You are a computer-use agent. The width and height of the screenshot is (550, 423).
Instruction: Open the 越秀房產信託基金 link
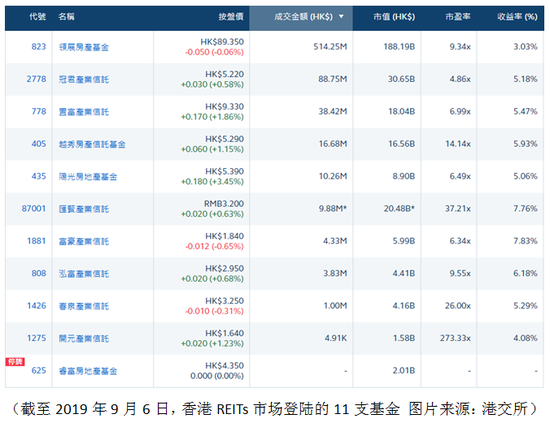click(92, 144)
